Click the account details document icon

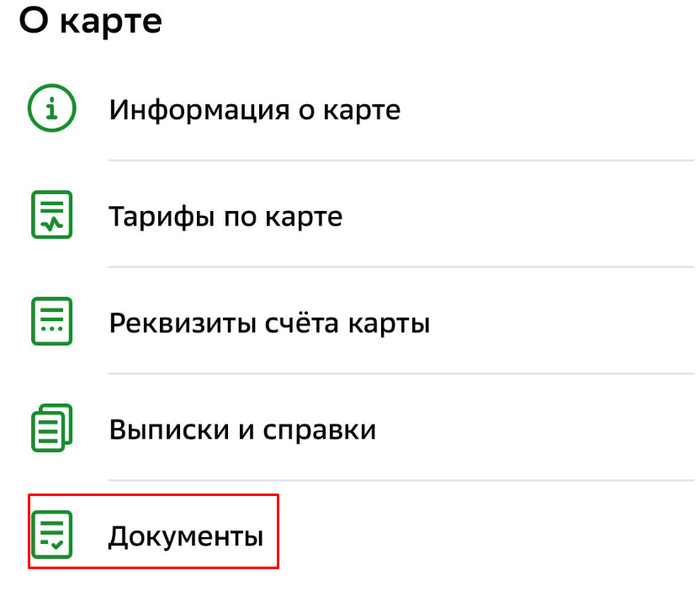coord(52,322)
